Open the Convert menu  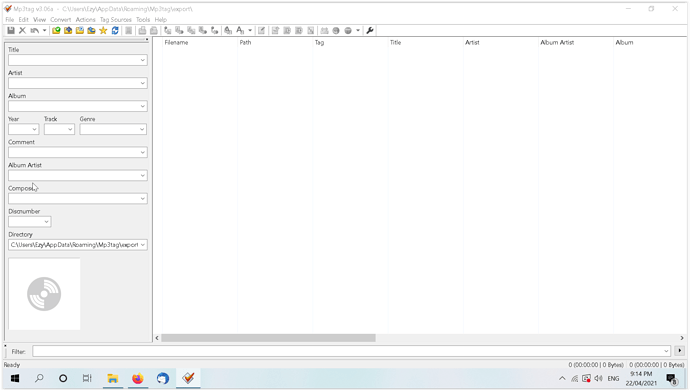[x=60, y=20]
